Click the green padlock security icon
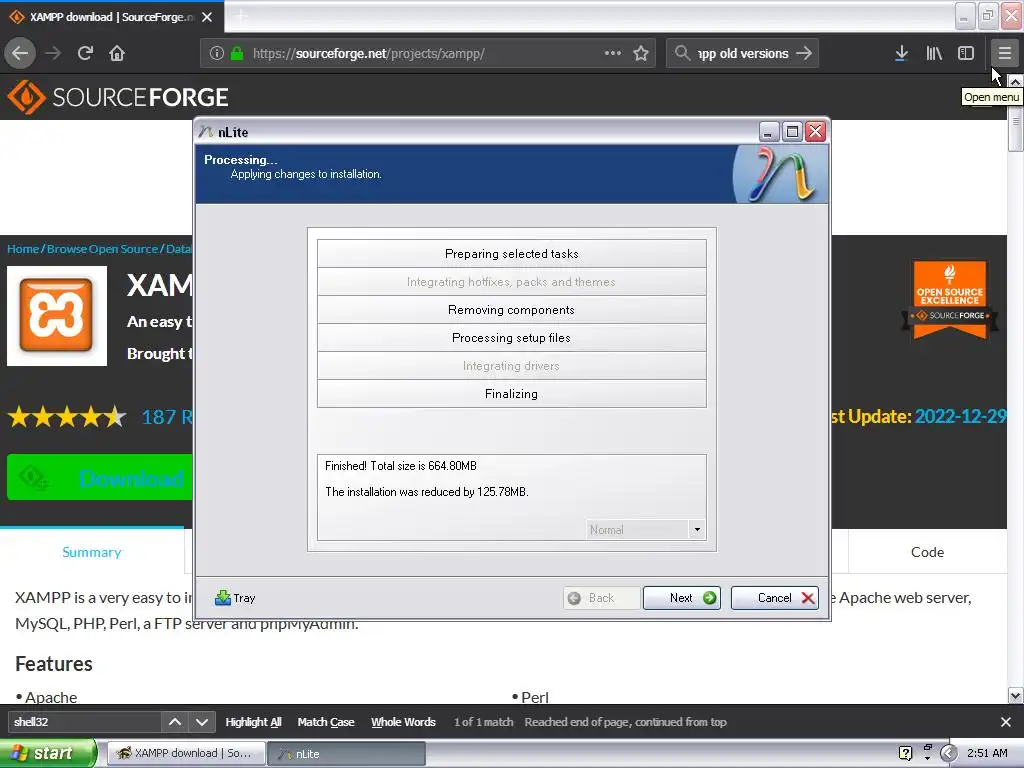 click(236, 54)
